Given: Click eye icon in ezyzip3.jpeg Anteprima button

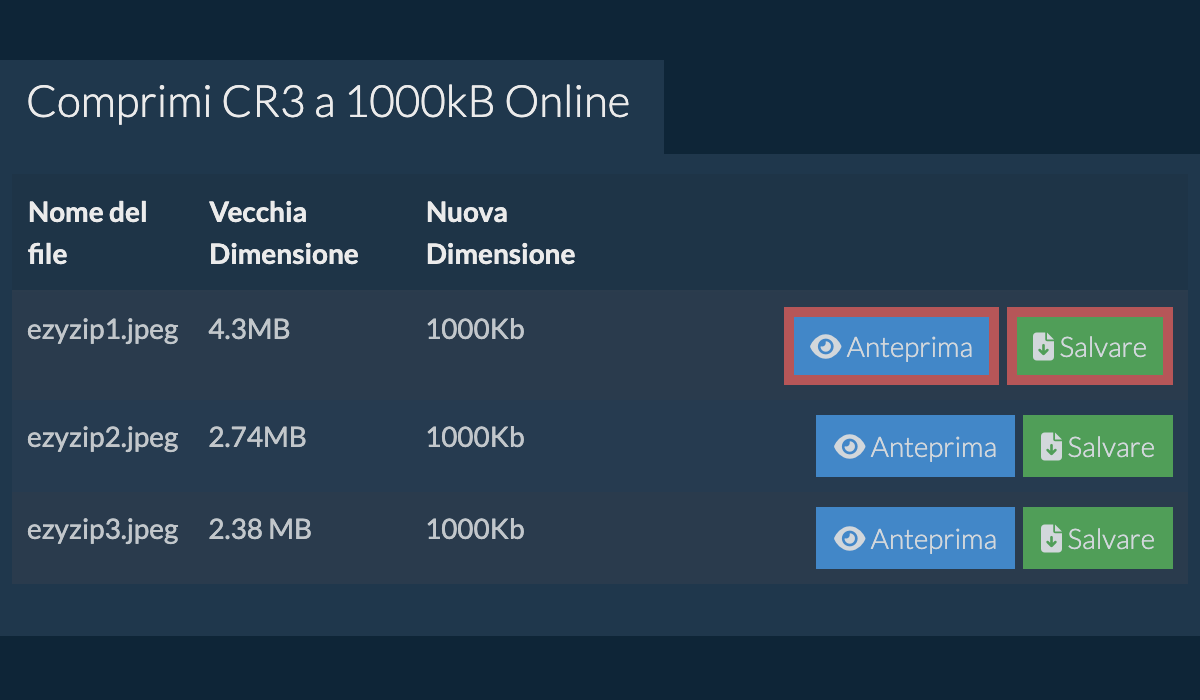Looking at the screenshot, I should coord(850,539).
